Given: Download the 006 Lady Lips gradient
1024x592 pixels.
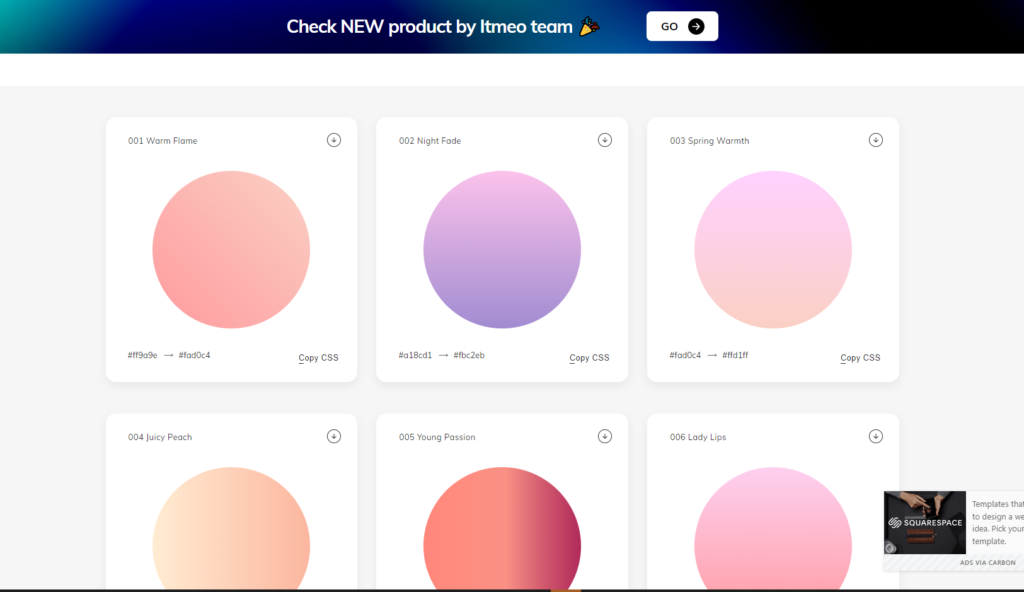Looking at the screenshot, I should coord(876,436).
